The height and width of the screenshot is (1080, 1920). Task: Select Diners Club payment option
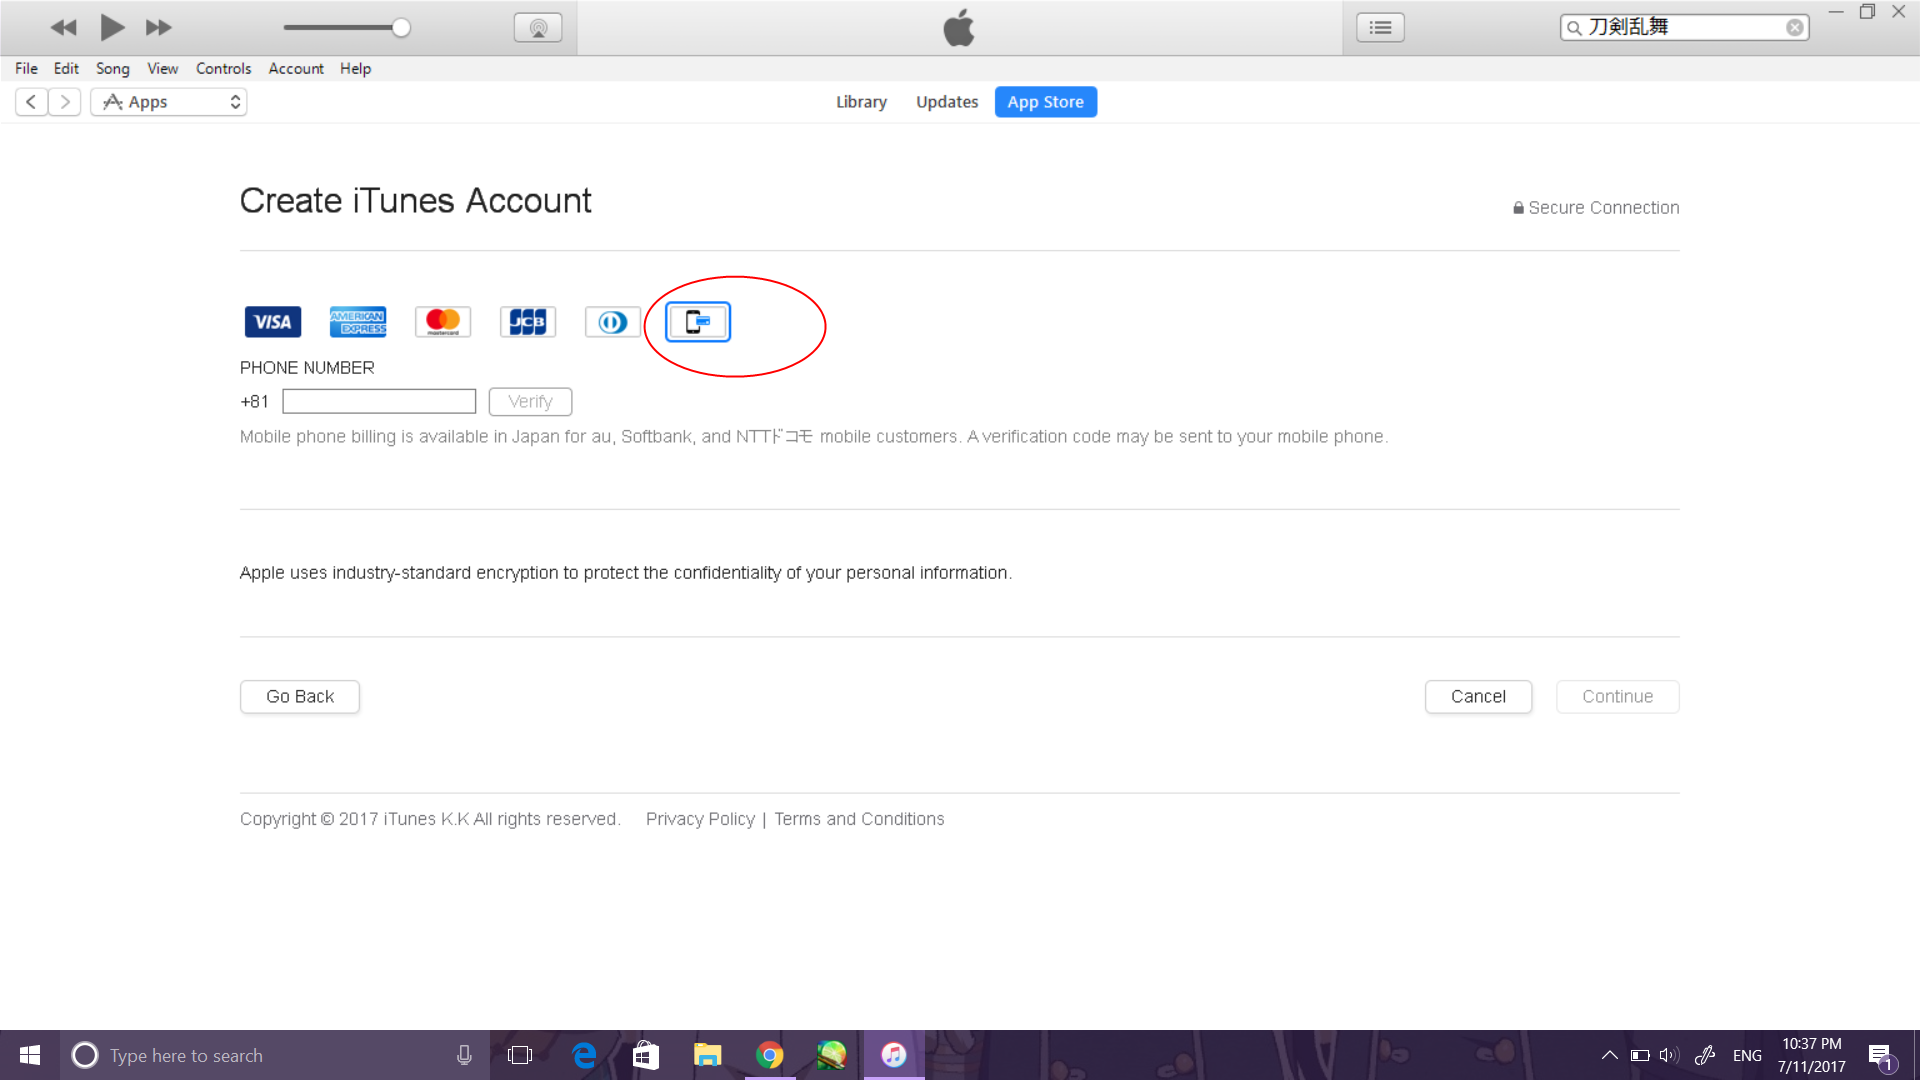click(x=613, y=322)
